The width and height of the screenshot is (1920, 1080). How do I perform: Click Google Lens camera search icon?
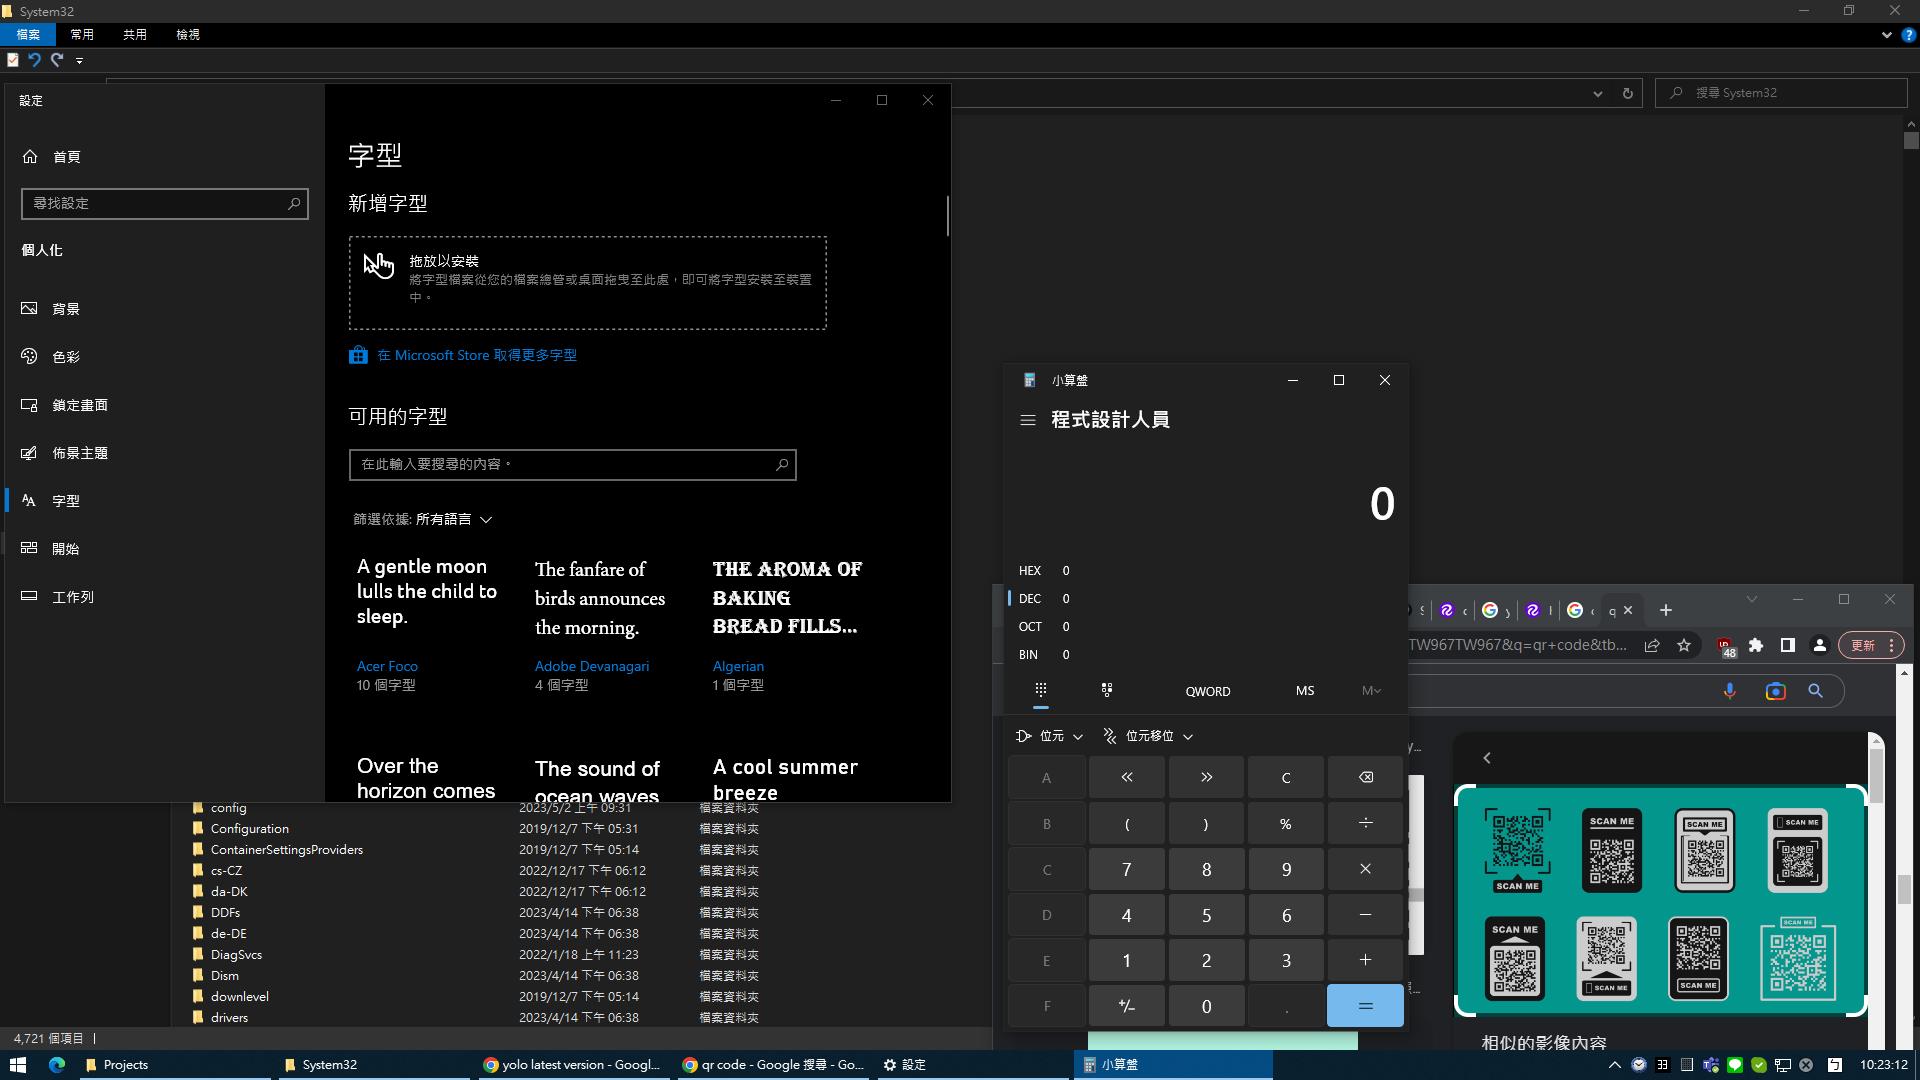coord(1775,691)
